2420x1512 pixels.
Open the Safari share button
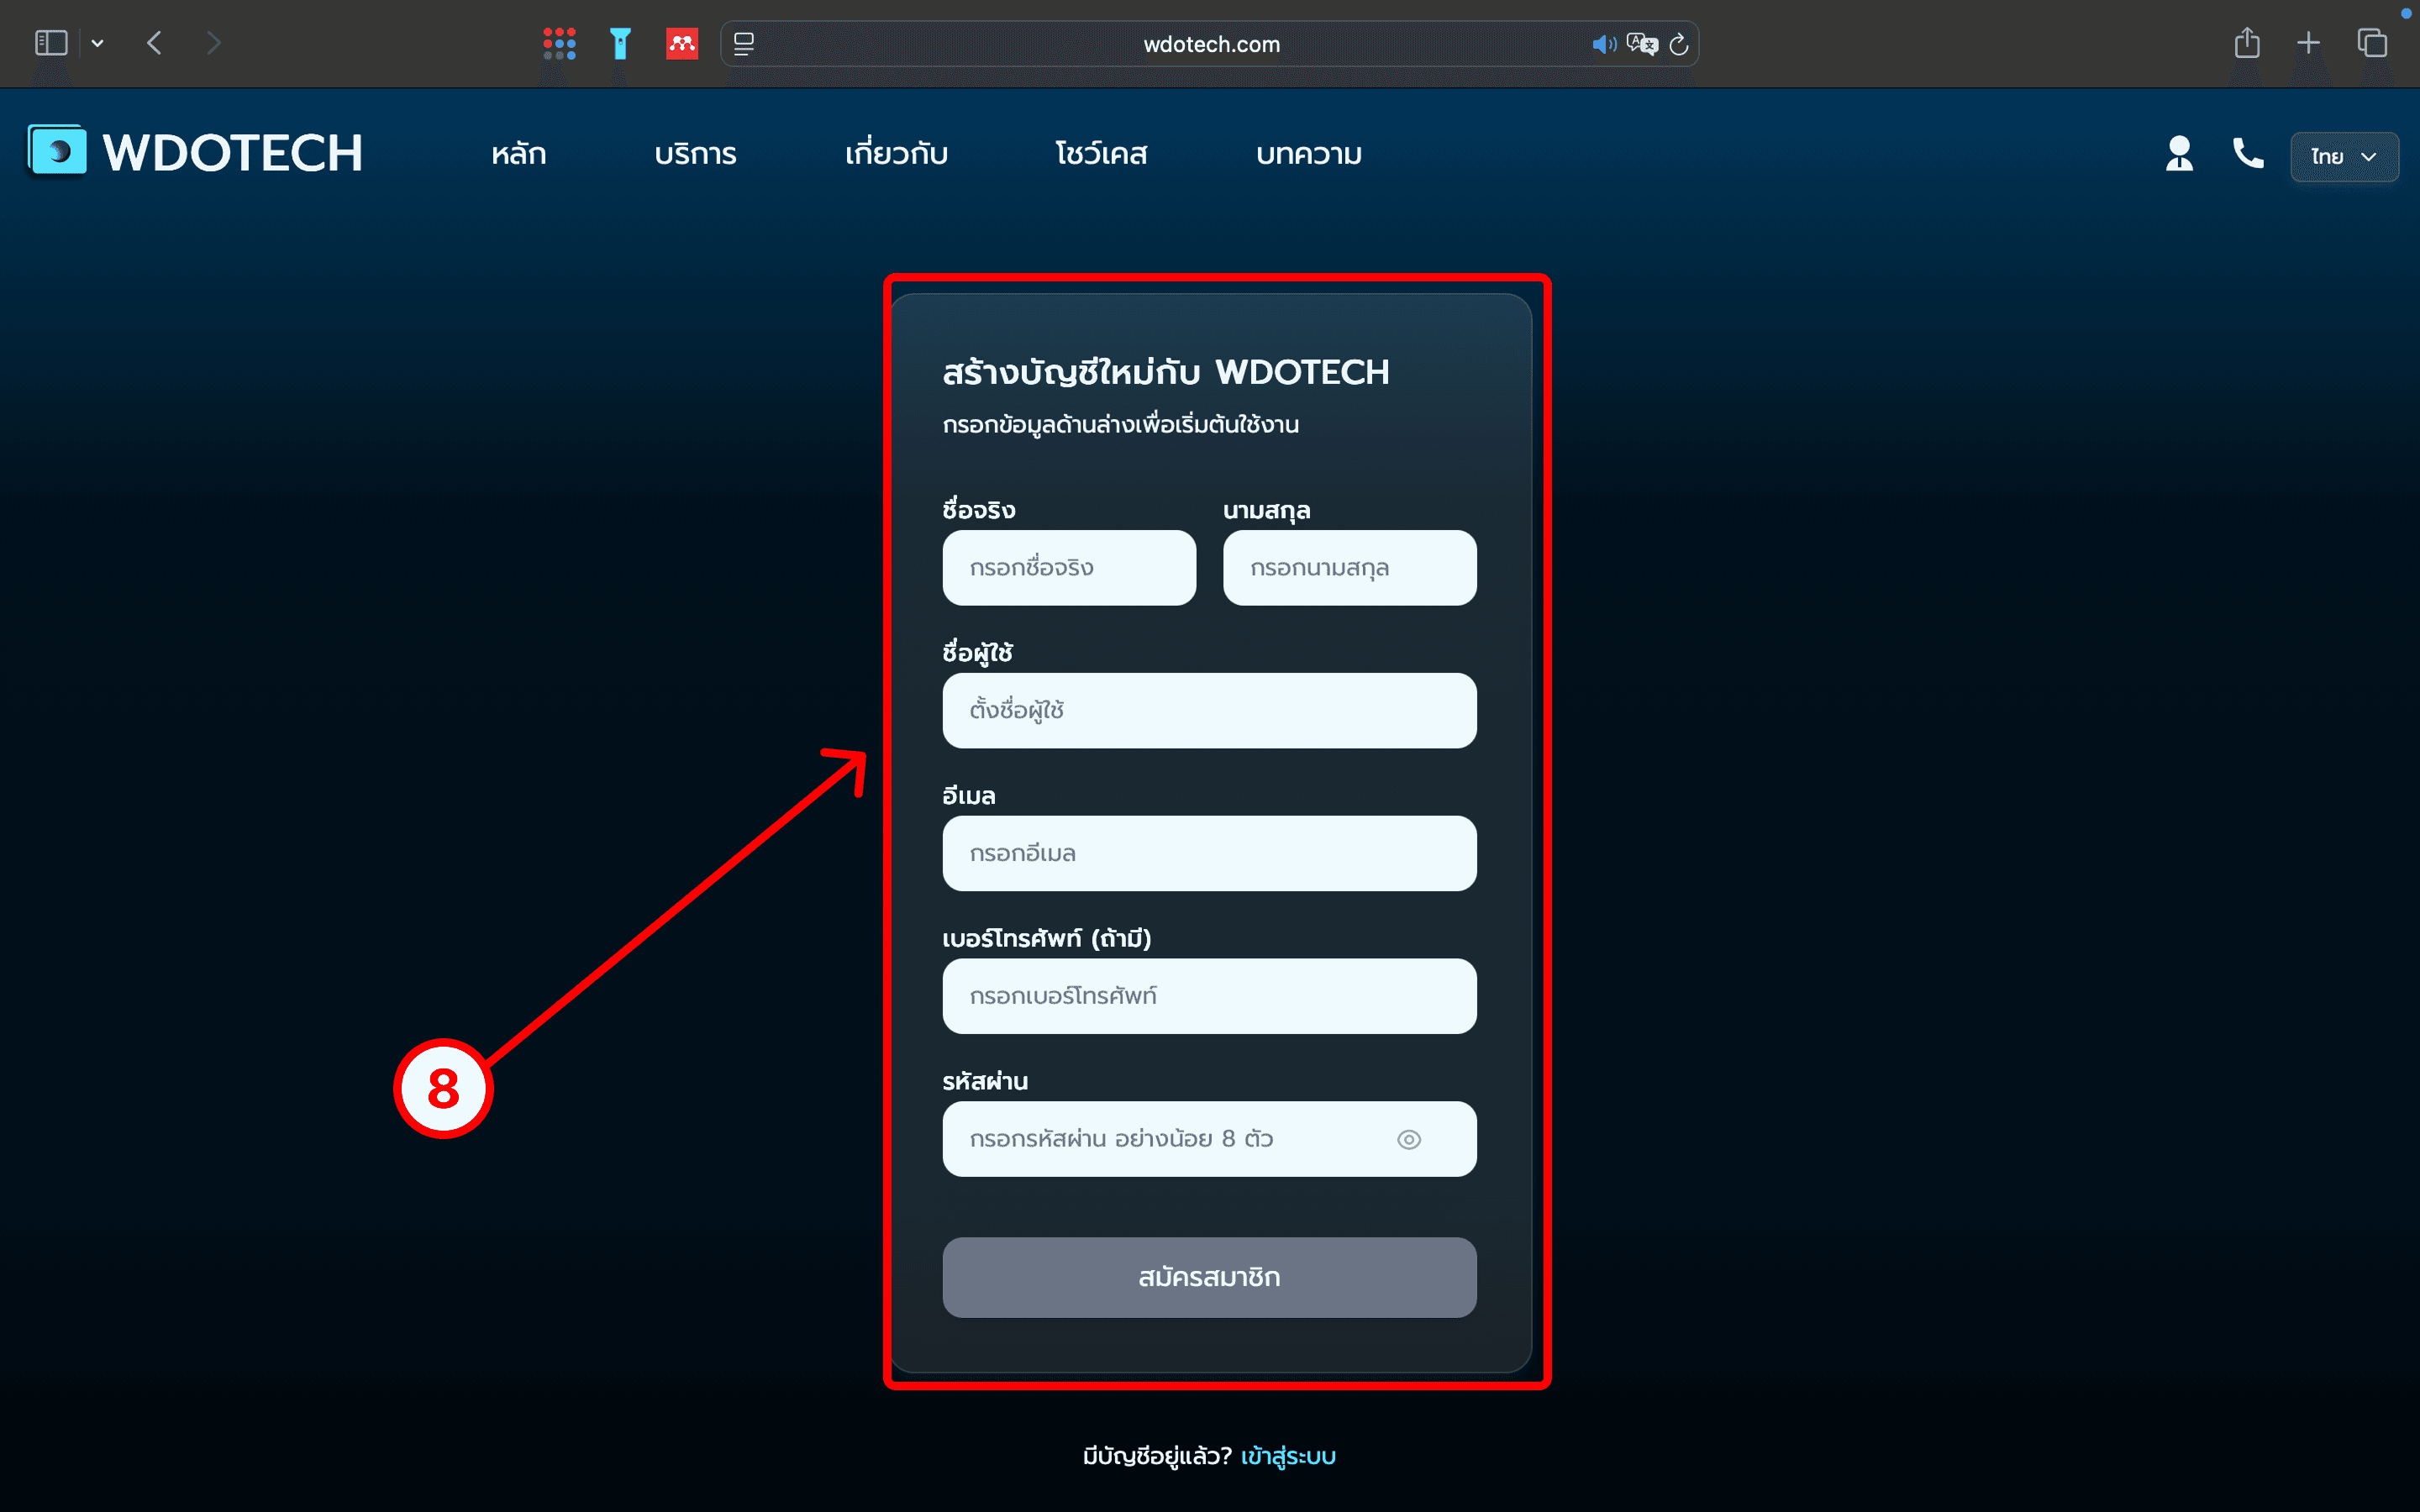click(2247, 43)
